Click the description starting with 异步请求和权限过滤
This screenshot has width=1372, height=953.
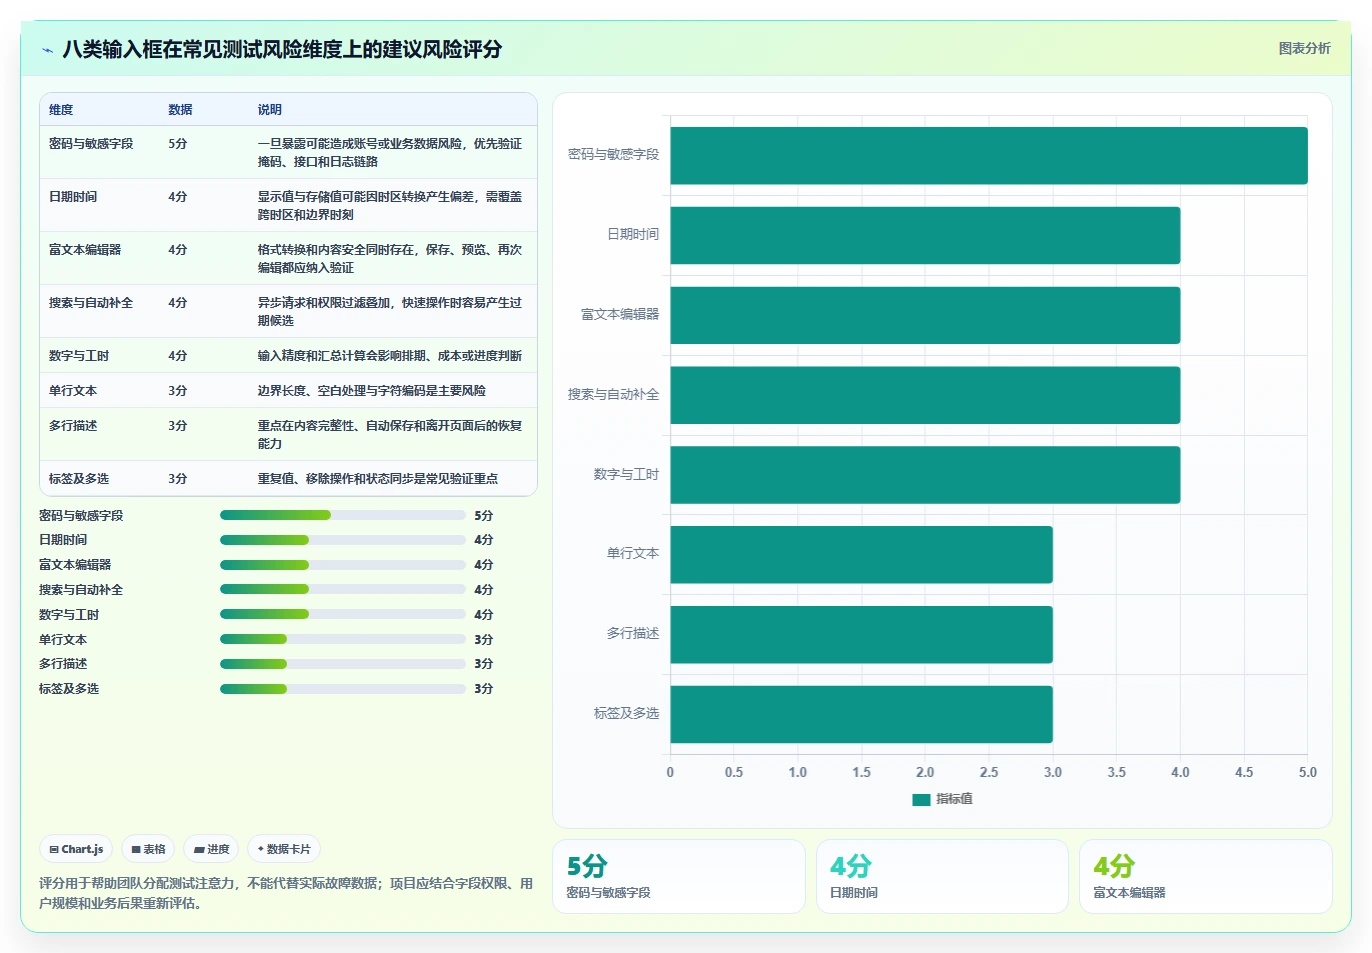[390, 312]
